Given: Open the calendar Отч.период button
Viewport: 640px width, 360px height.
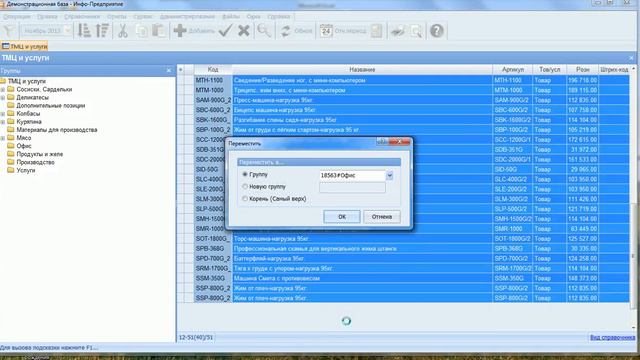Looking at the screenshot, I should (343, 31).
